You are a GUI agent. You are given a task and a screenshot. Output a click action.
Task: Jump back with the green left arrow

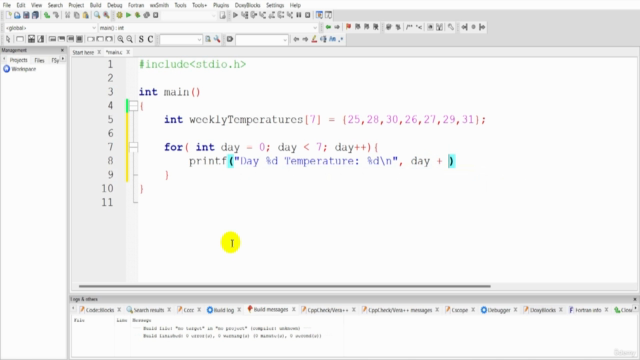pyautogui.click(x=328, y=27)
